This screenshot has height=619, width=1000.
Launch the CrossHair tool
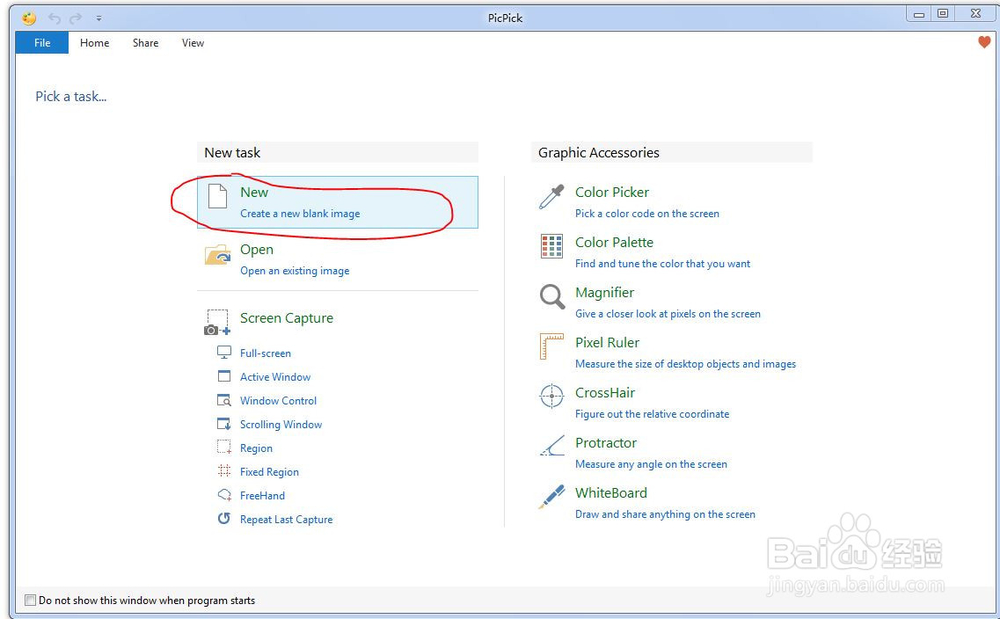point(605,393)
